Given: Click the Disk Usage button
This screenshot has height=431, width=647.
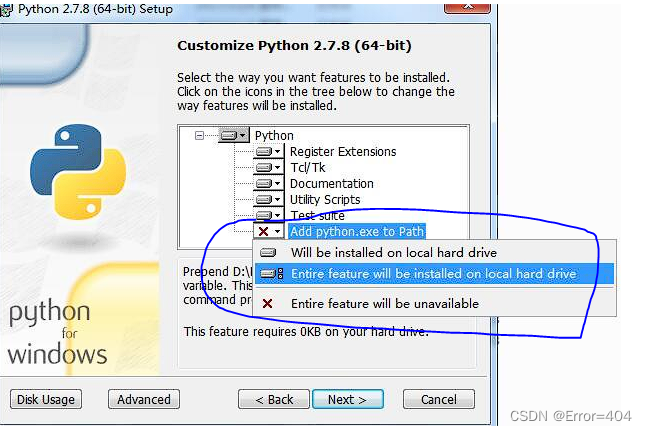Looking at the screenshot, I should 46,399.
